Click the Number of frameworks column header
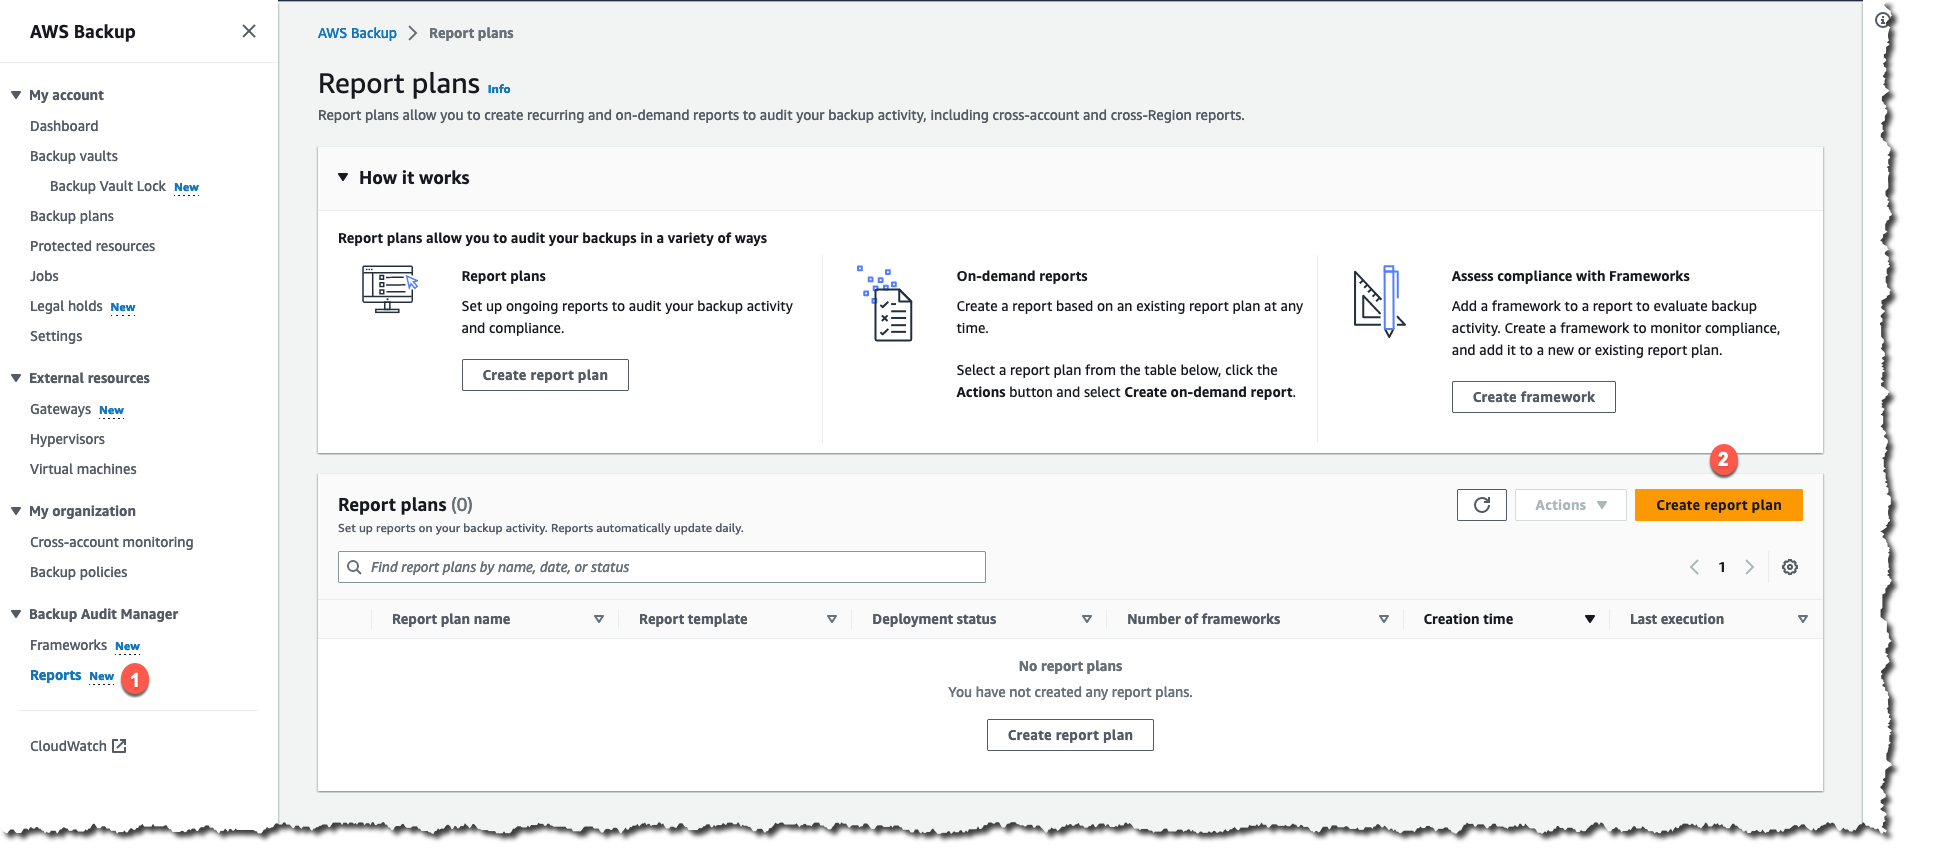Screen dimensions: 1934x868 pyautogui.click(x=1203, y=619)
